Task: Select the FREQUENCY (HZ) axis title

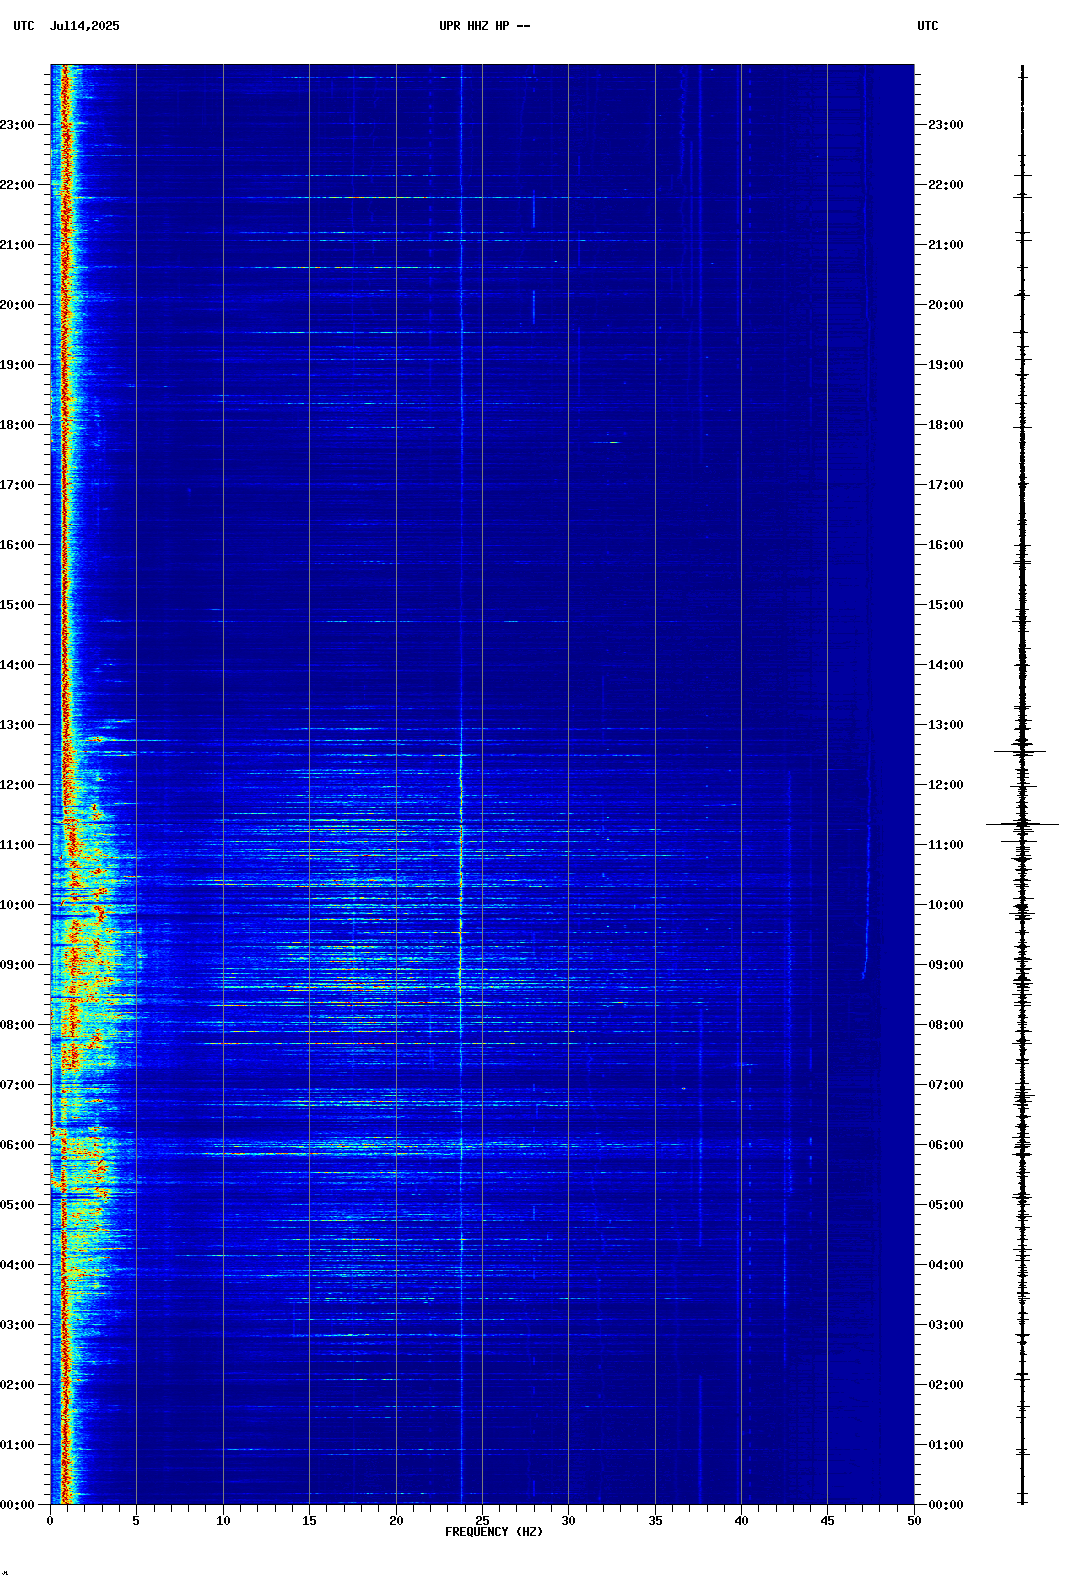Action: (x=494, y=1532)
